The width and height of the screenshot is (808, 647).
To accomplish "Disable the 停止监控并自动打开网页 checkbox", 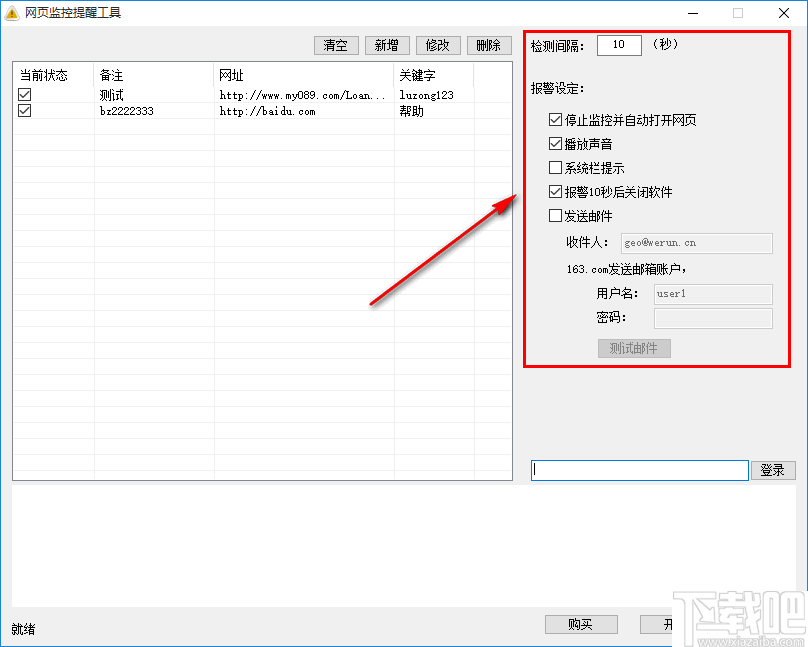I will pyautogui.click(x=556, y=119).
